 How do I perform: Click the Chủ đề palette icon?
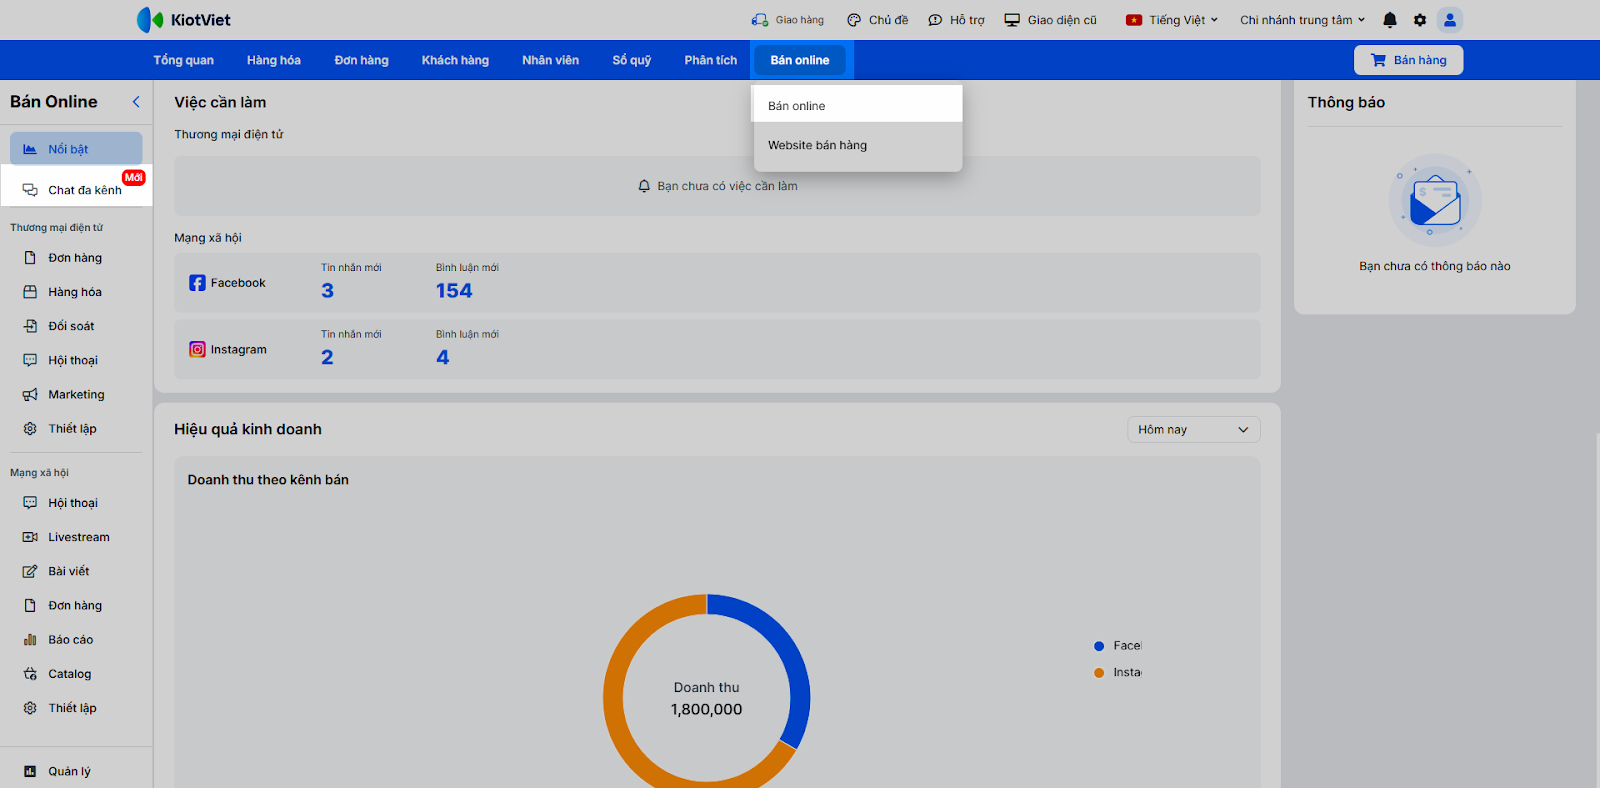(854, 20)
